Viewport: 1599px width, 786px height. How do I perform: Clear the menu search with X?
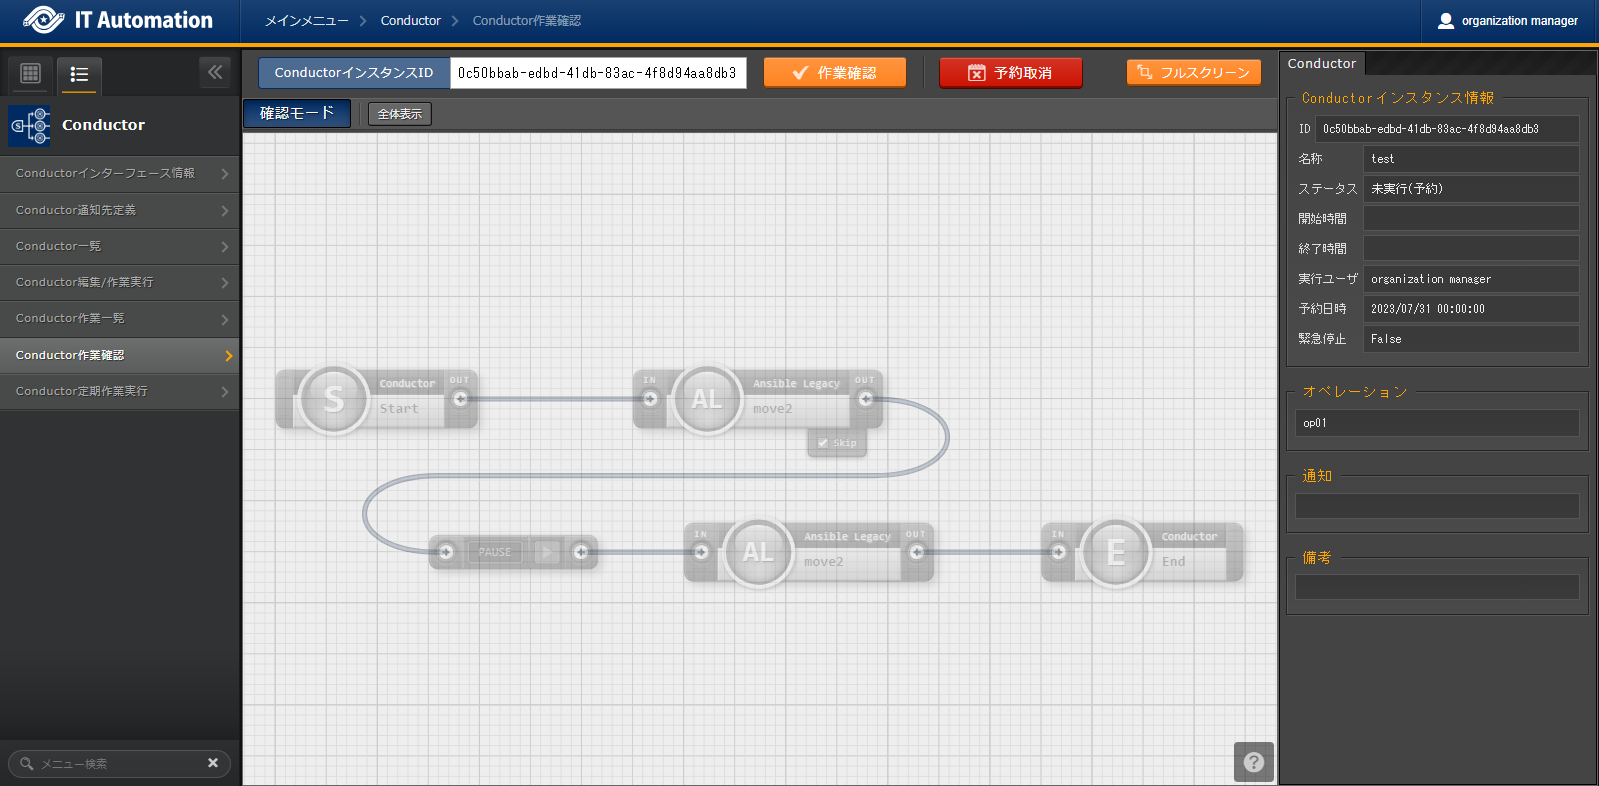tap(213, 763)
